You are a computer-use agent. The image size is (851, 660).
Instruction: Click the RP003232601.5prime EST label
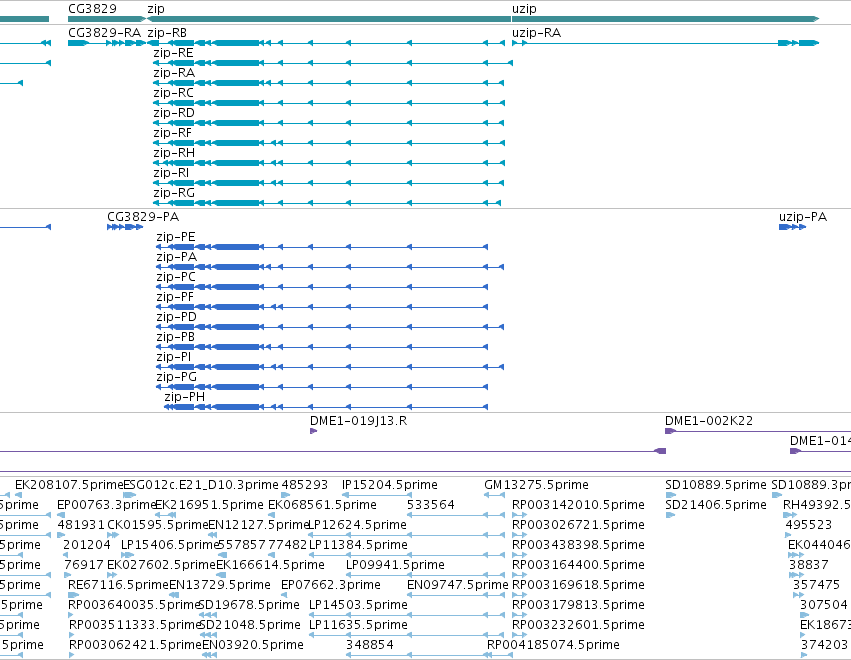[x=578, y=625]
